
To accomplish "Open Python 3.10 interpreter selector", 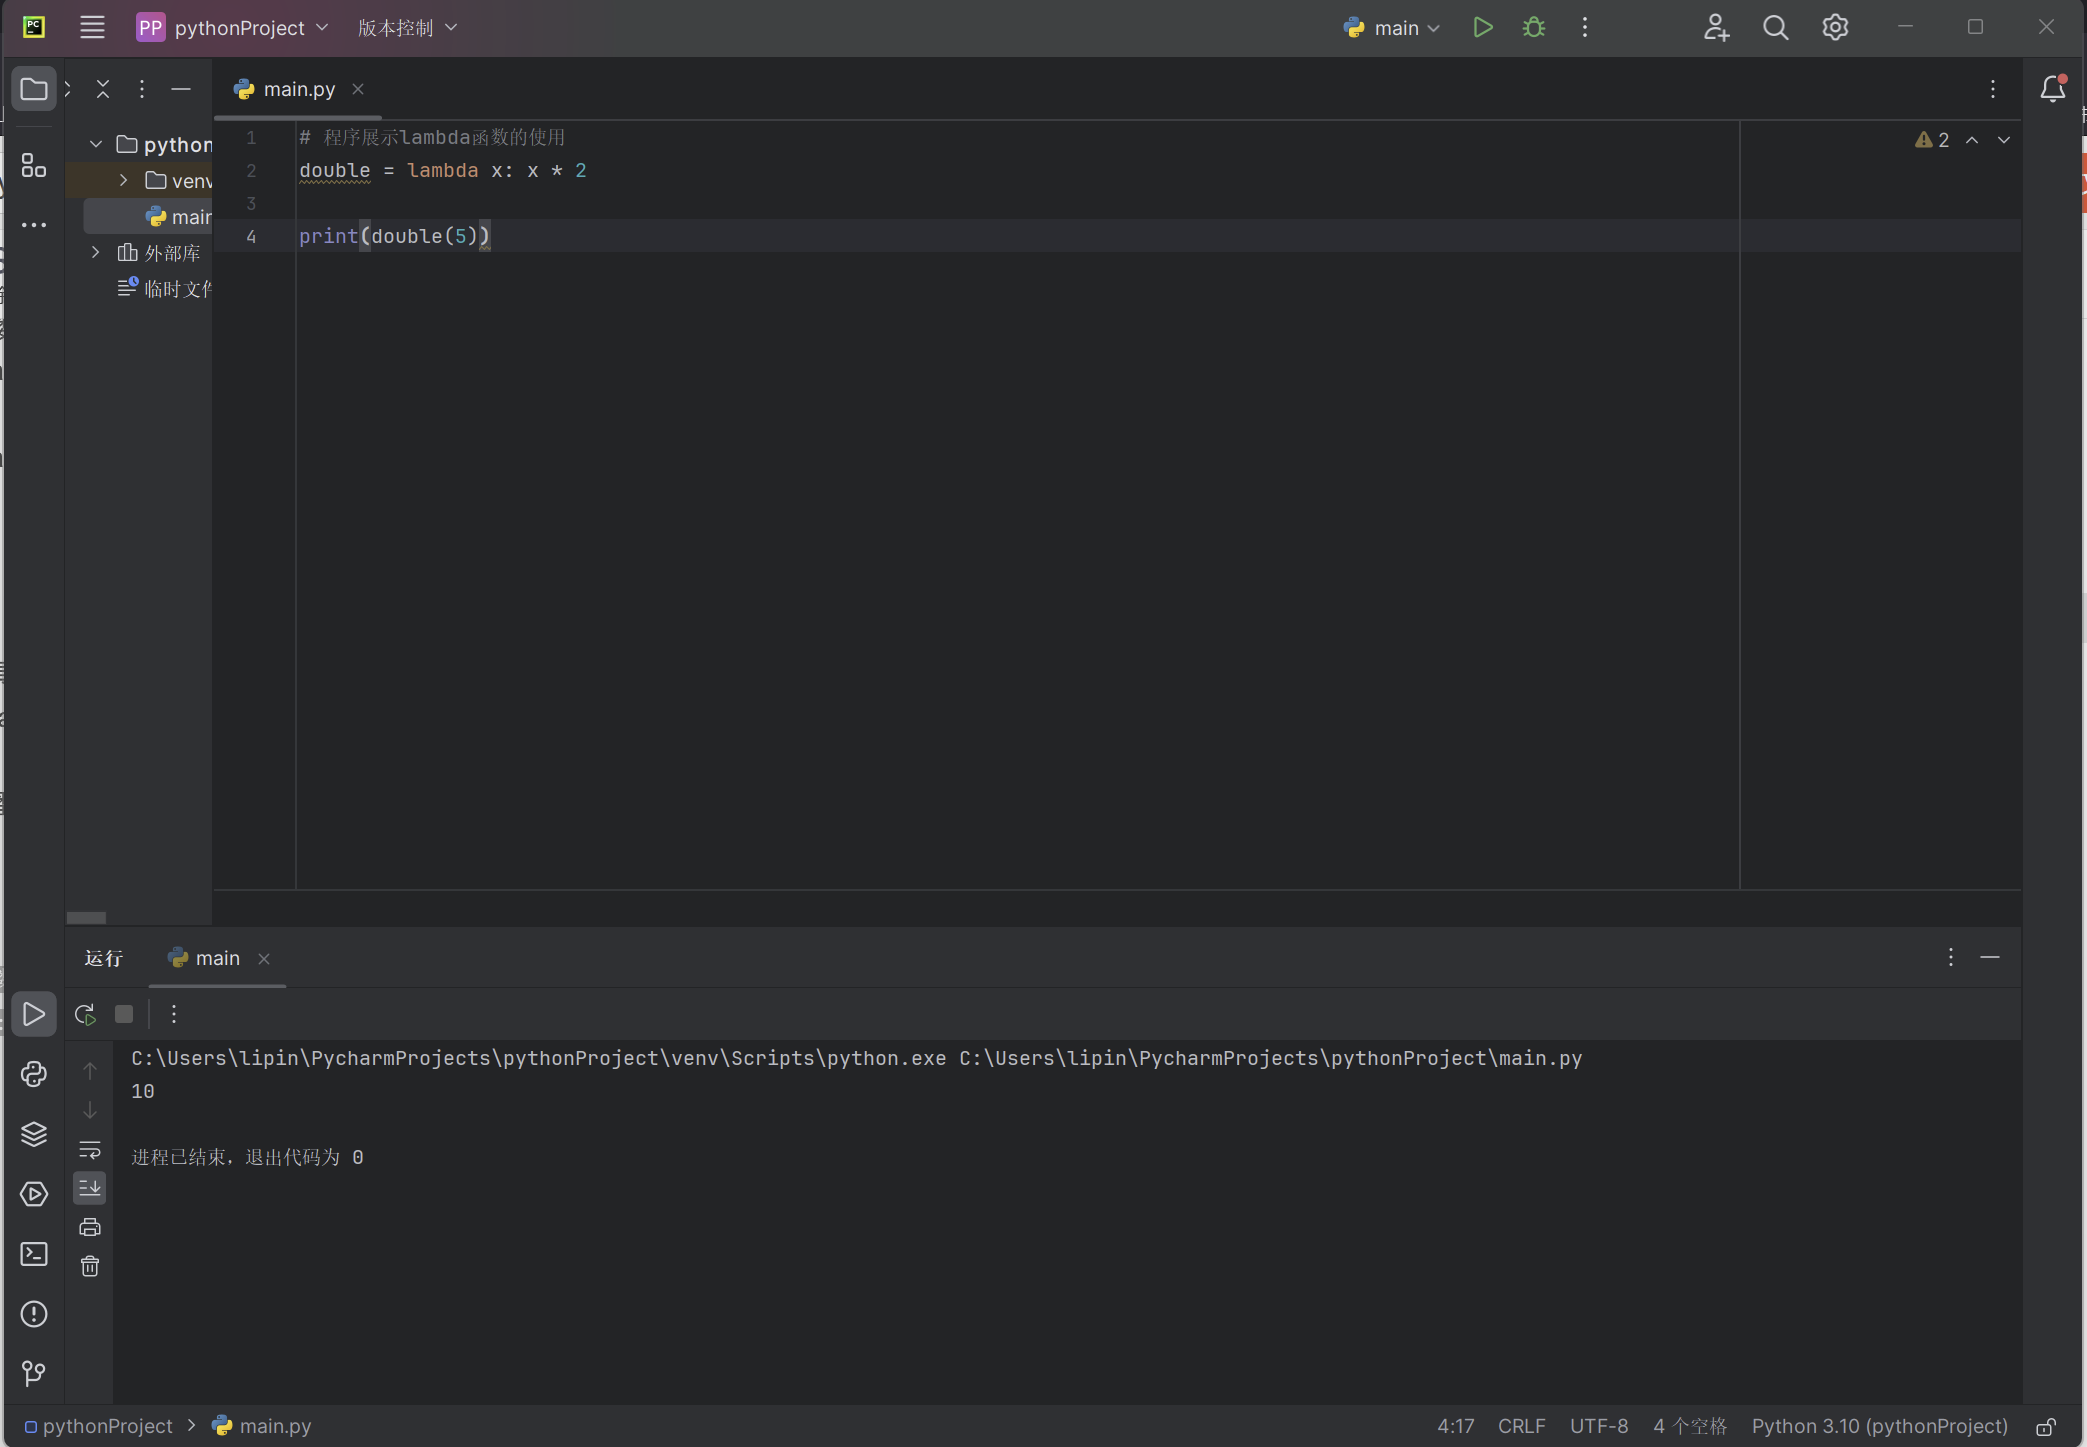I will (x=1880, y=1426).
